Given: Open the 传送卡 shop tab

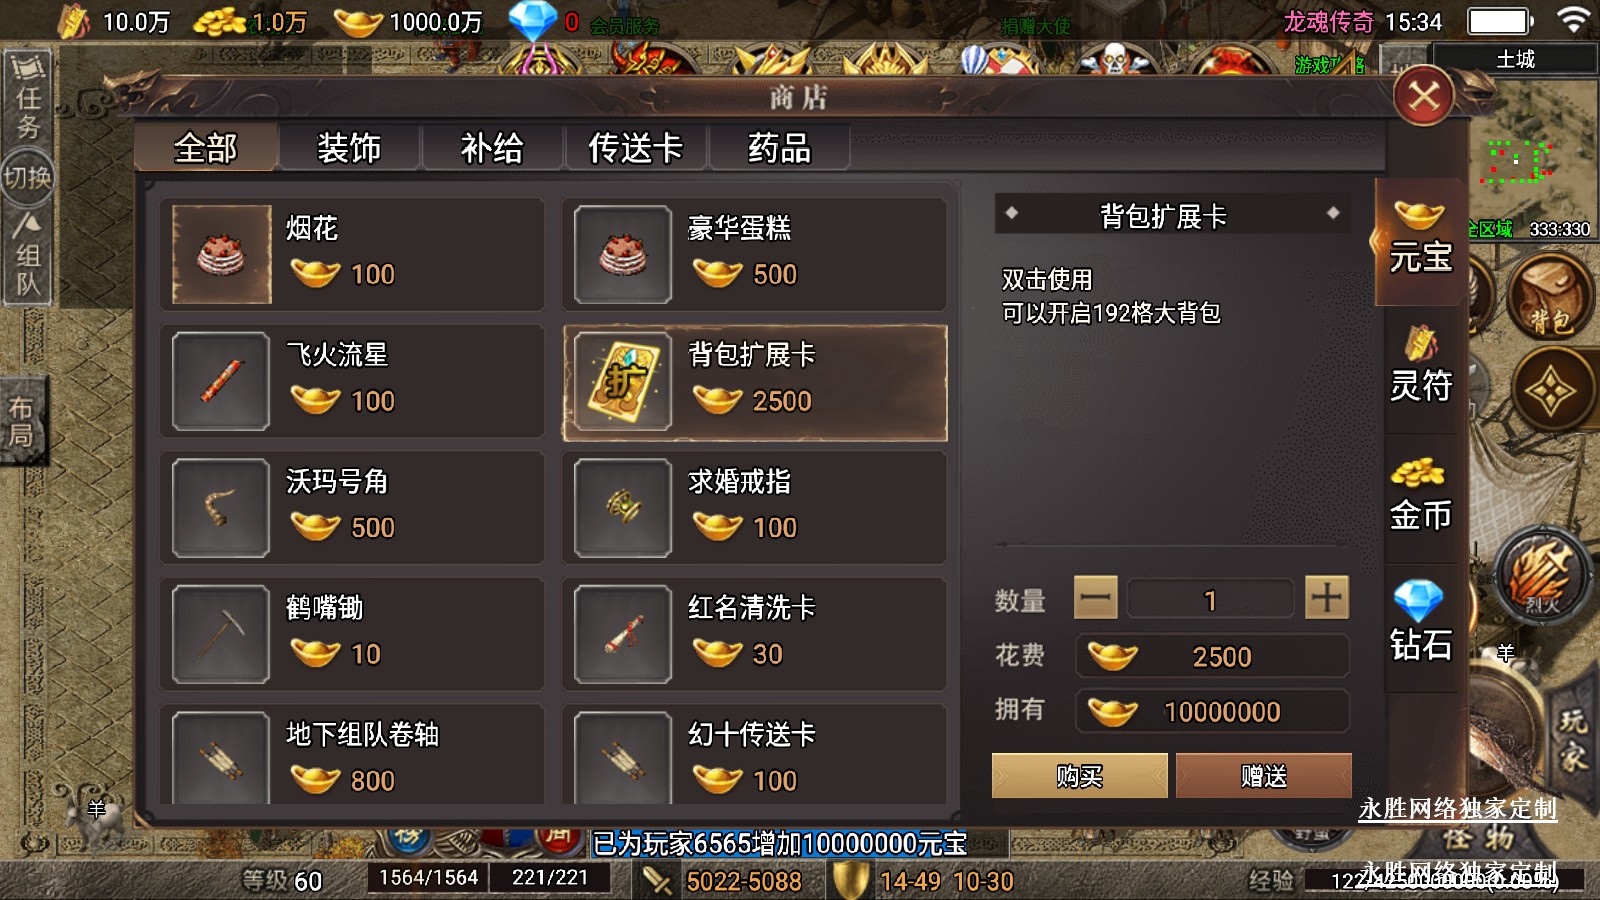Looking at the screenshot, I should click(x=636, y=148).
